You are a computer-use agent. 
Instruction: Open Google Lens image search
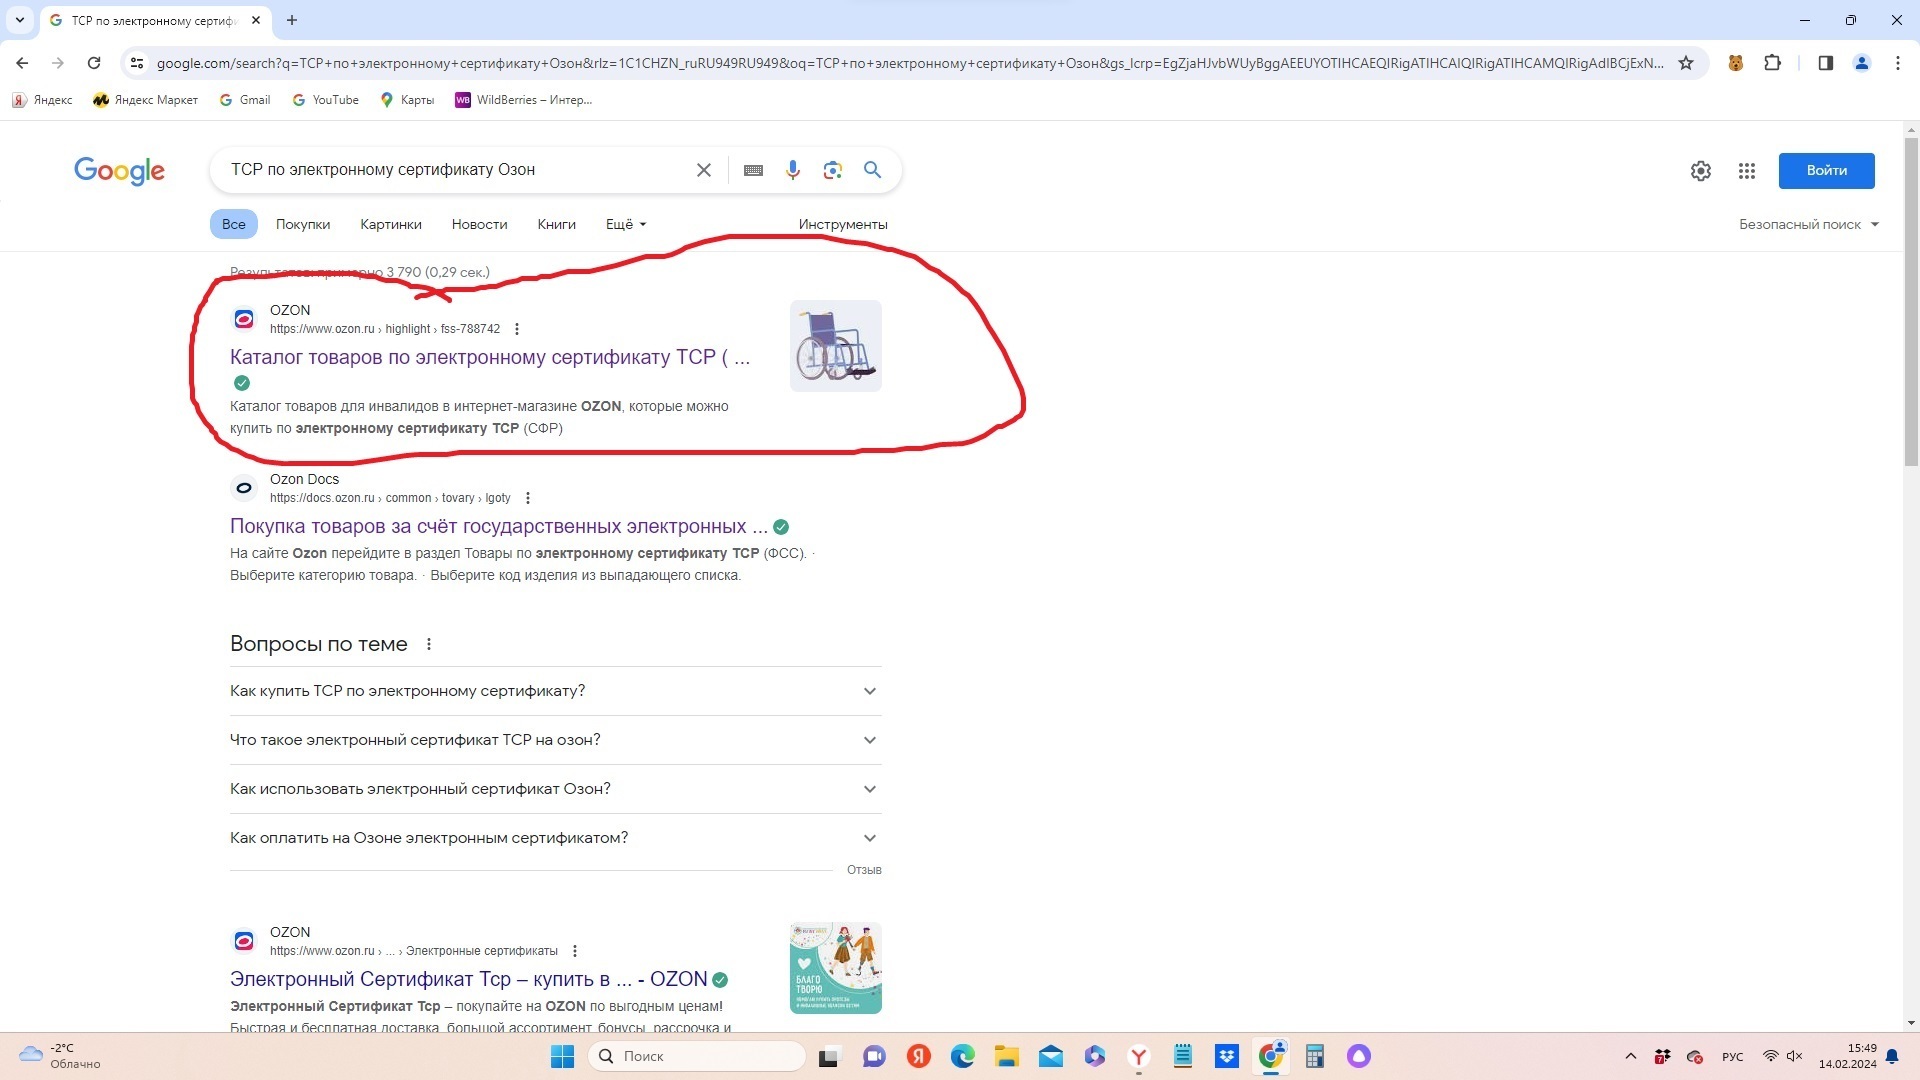click(832, 170)
